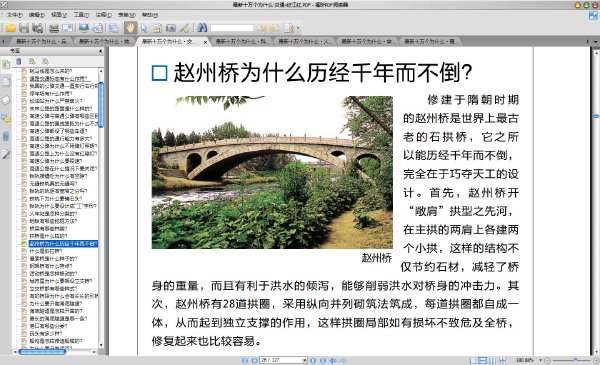Go to previous page button in status bar
Viewport: 600px width, 365px height.
click(x=254, y=360)
